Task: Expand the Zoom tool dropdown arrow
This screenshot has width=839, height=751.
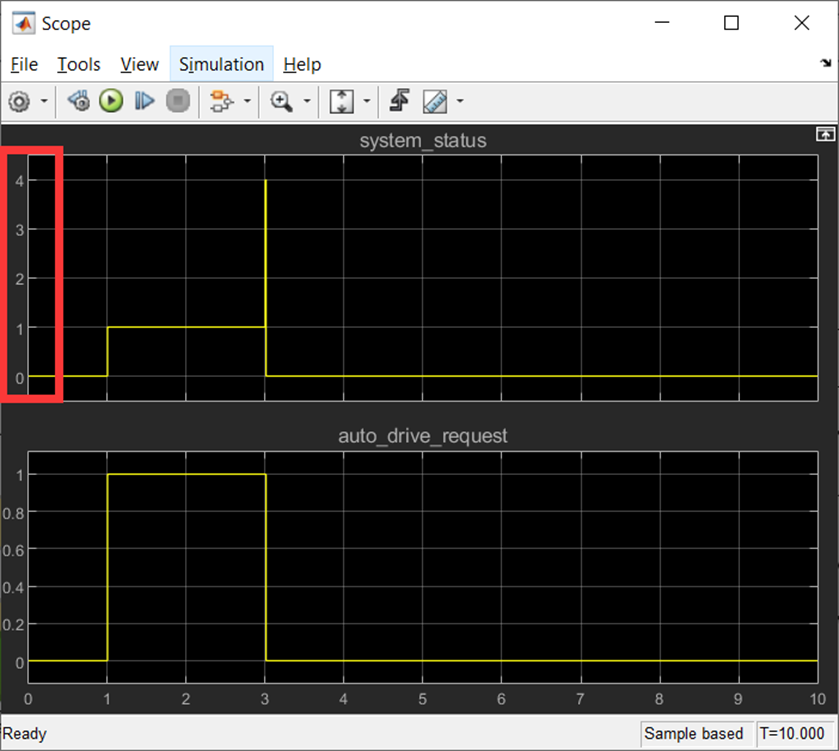Action: [x=307, y=101]
